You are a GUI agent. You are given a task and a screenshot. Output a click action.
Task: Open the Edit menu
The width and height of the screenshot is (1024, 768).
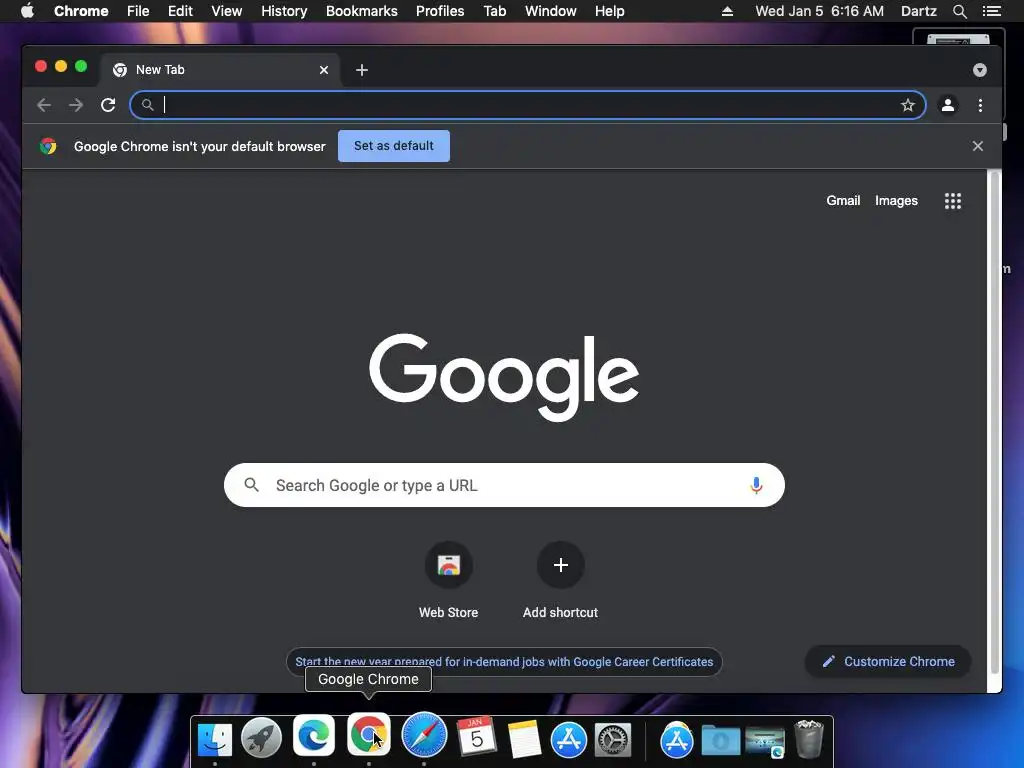180,11
